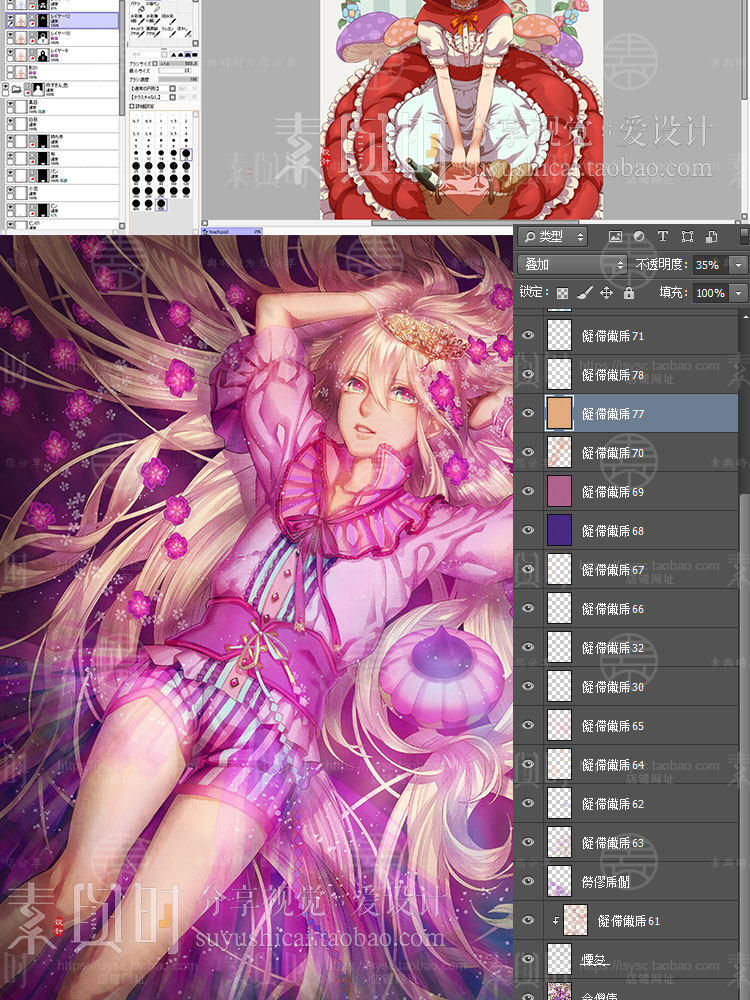
Task: Click the dark purple thumbnail of layer 68
Action: click(559, 530)
